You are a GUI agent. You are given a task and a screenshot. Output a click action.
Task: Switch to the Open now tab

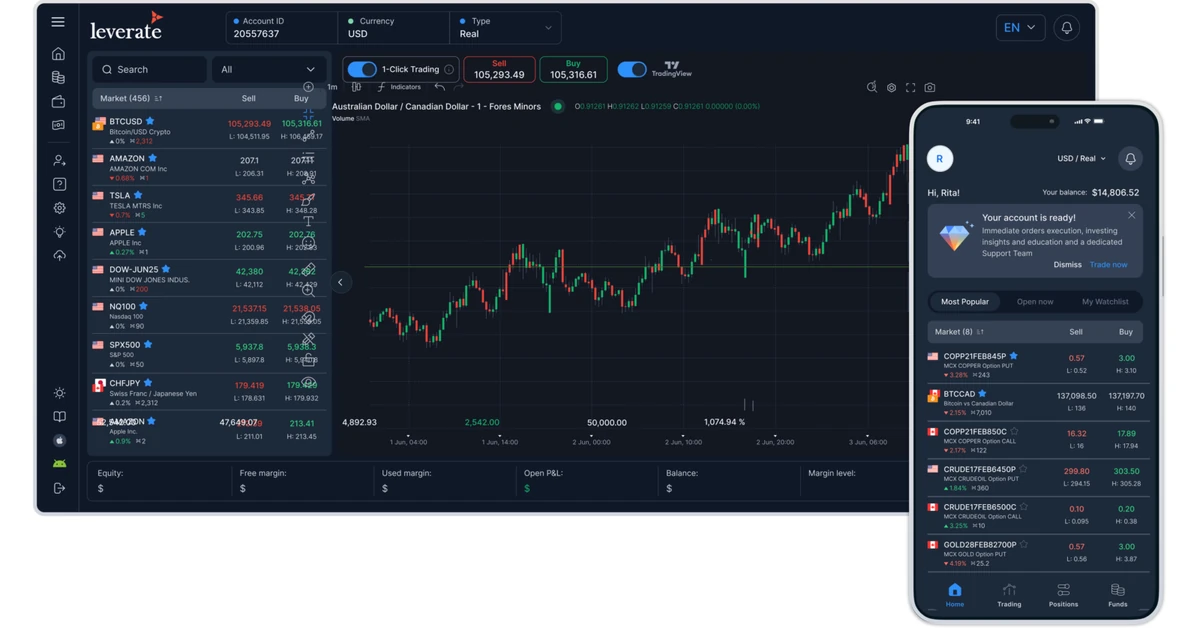[1035, 301]
